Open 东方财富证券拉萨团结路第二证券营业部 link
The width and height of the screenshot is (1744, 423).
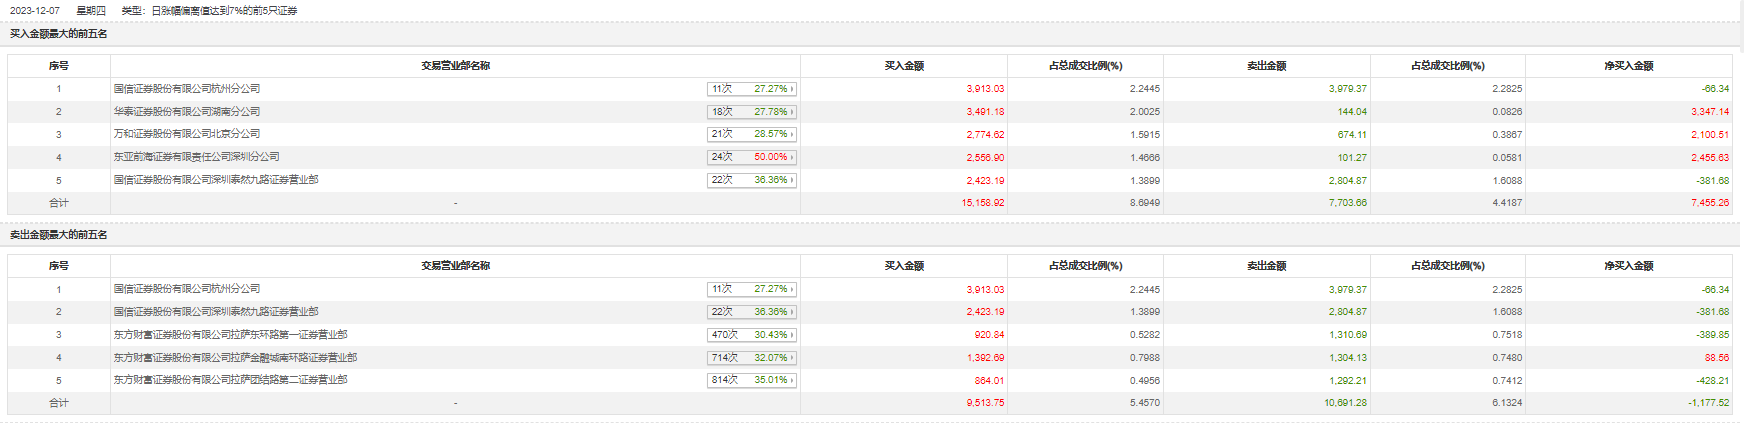coord(230,380)
